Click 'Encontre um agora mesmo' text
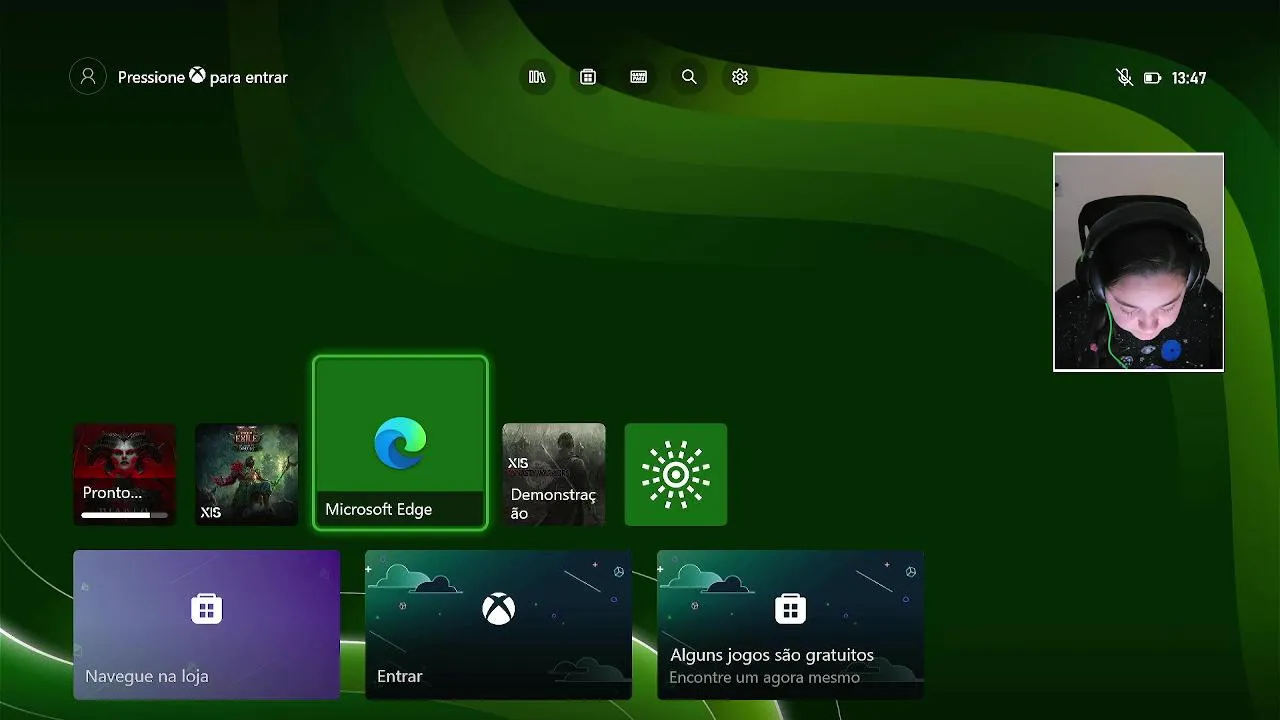Screen dimensions: 1280x720 coord(765,678)
